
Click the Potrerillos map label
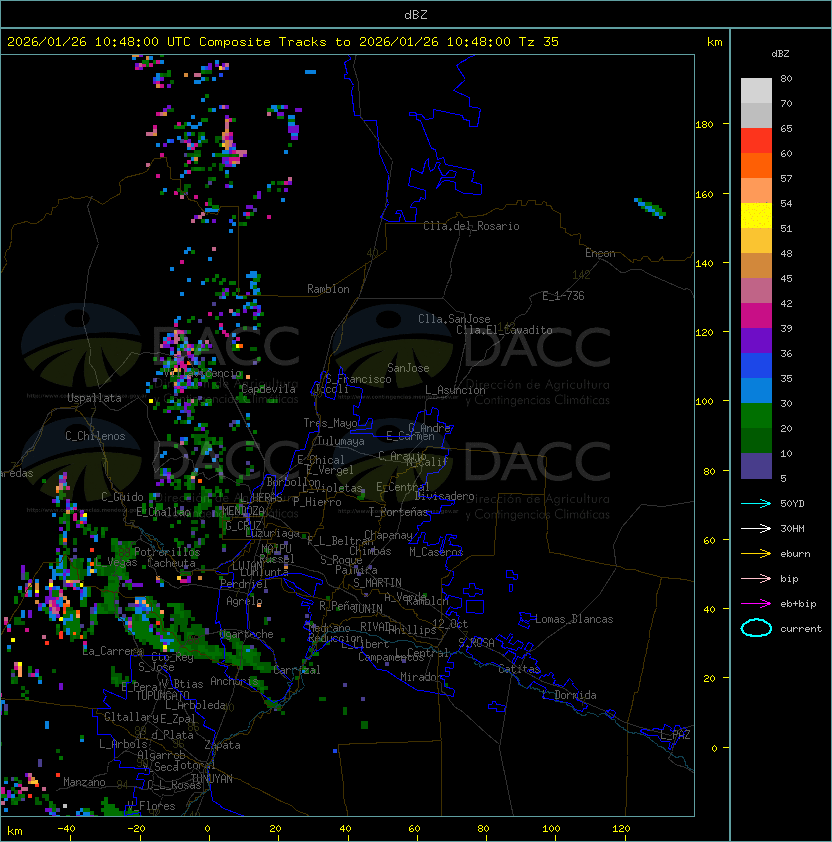pos(167,552)
